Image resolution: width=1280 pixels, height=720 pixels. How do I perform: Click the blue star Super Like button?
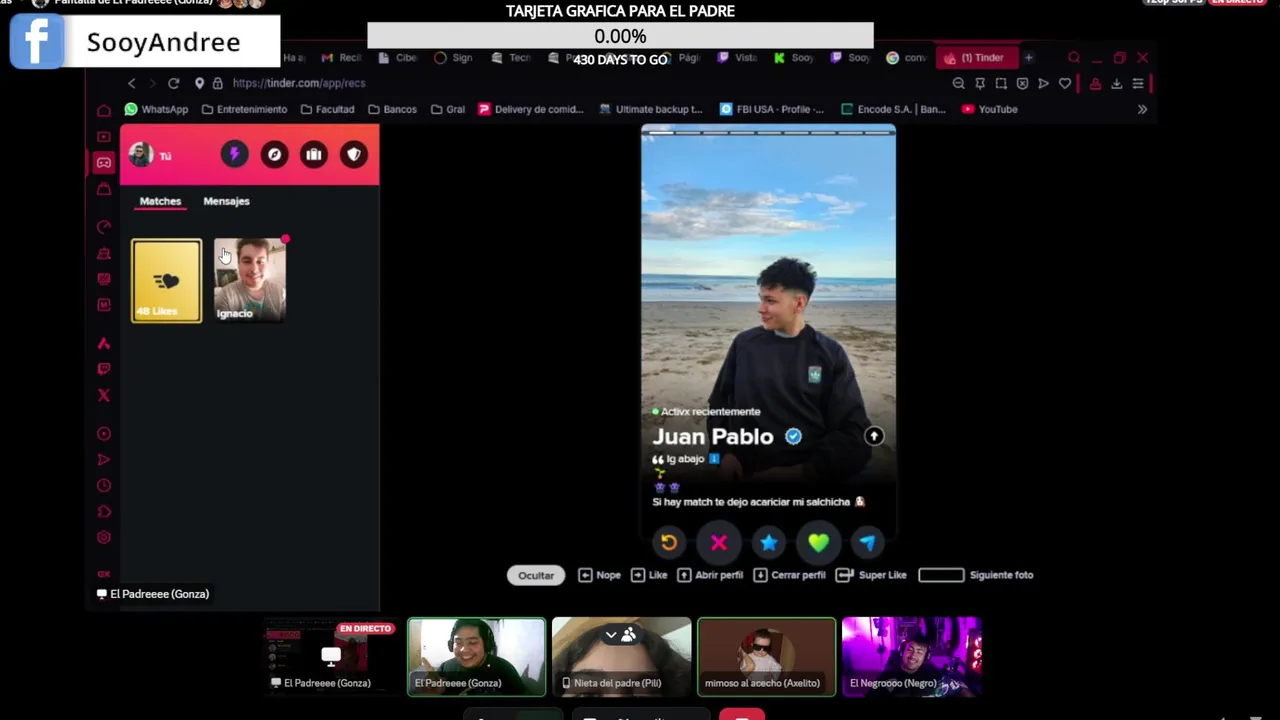(768, 543)
